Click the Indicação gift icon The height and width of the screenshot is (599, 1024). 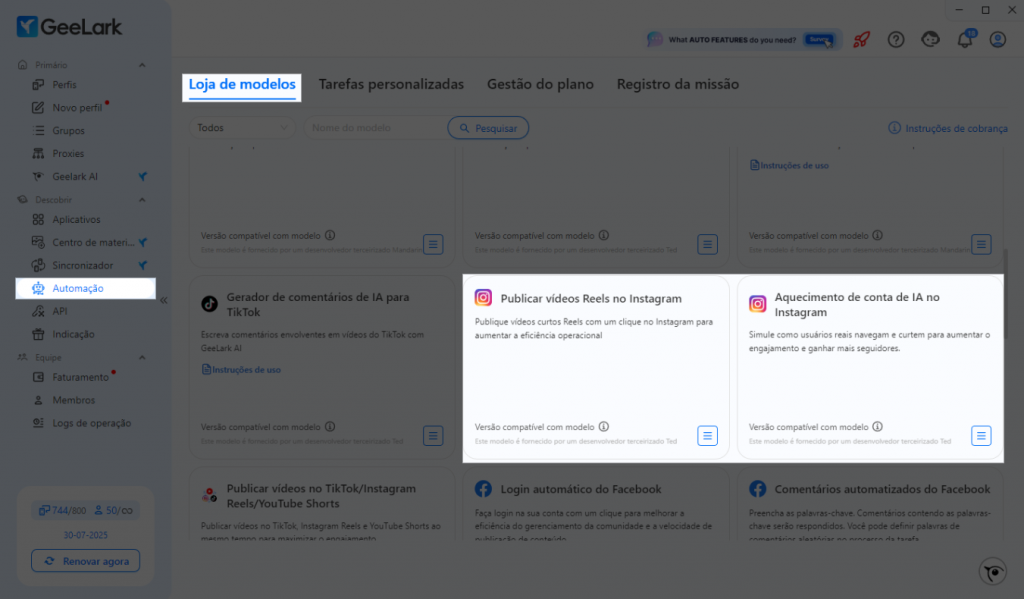(x=39, y=334)
